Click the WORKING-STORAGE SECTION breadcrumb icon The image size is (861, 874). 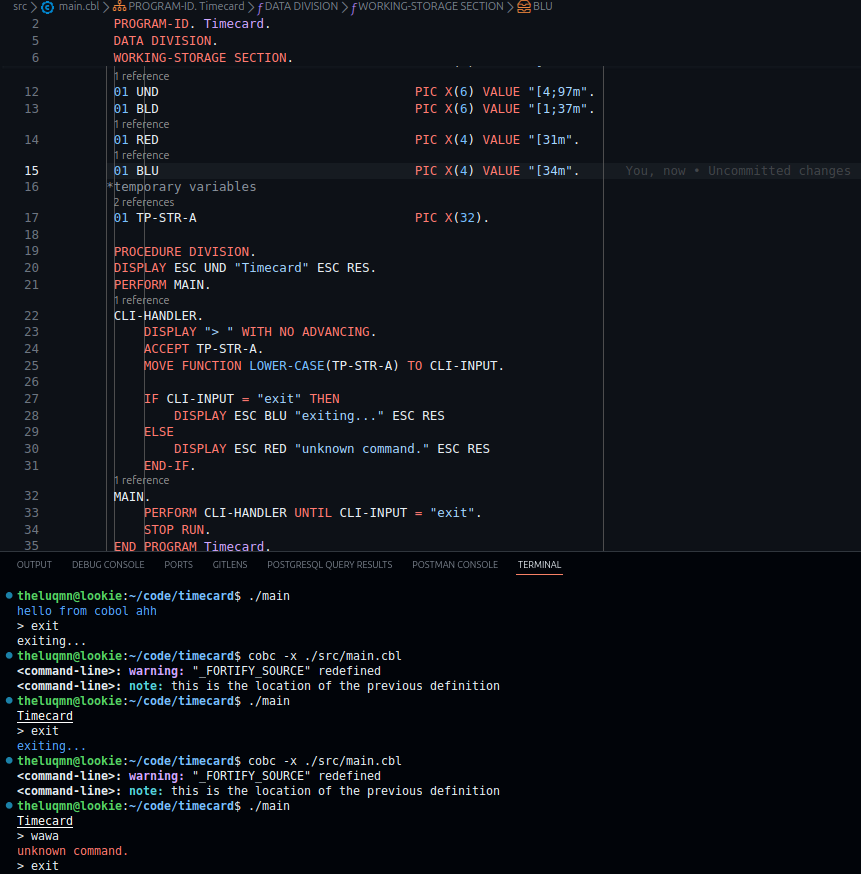(352, 7)
